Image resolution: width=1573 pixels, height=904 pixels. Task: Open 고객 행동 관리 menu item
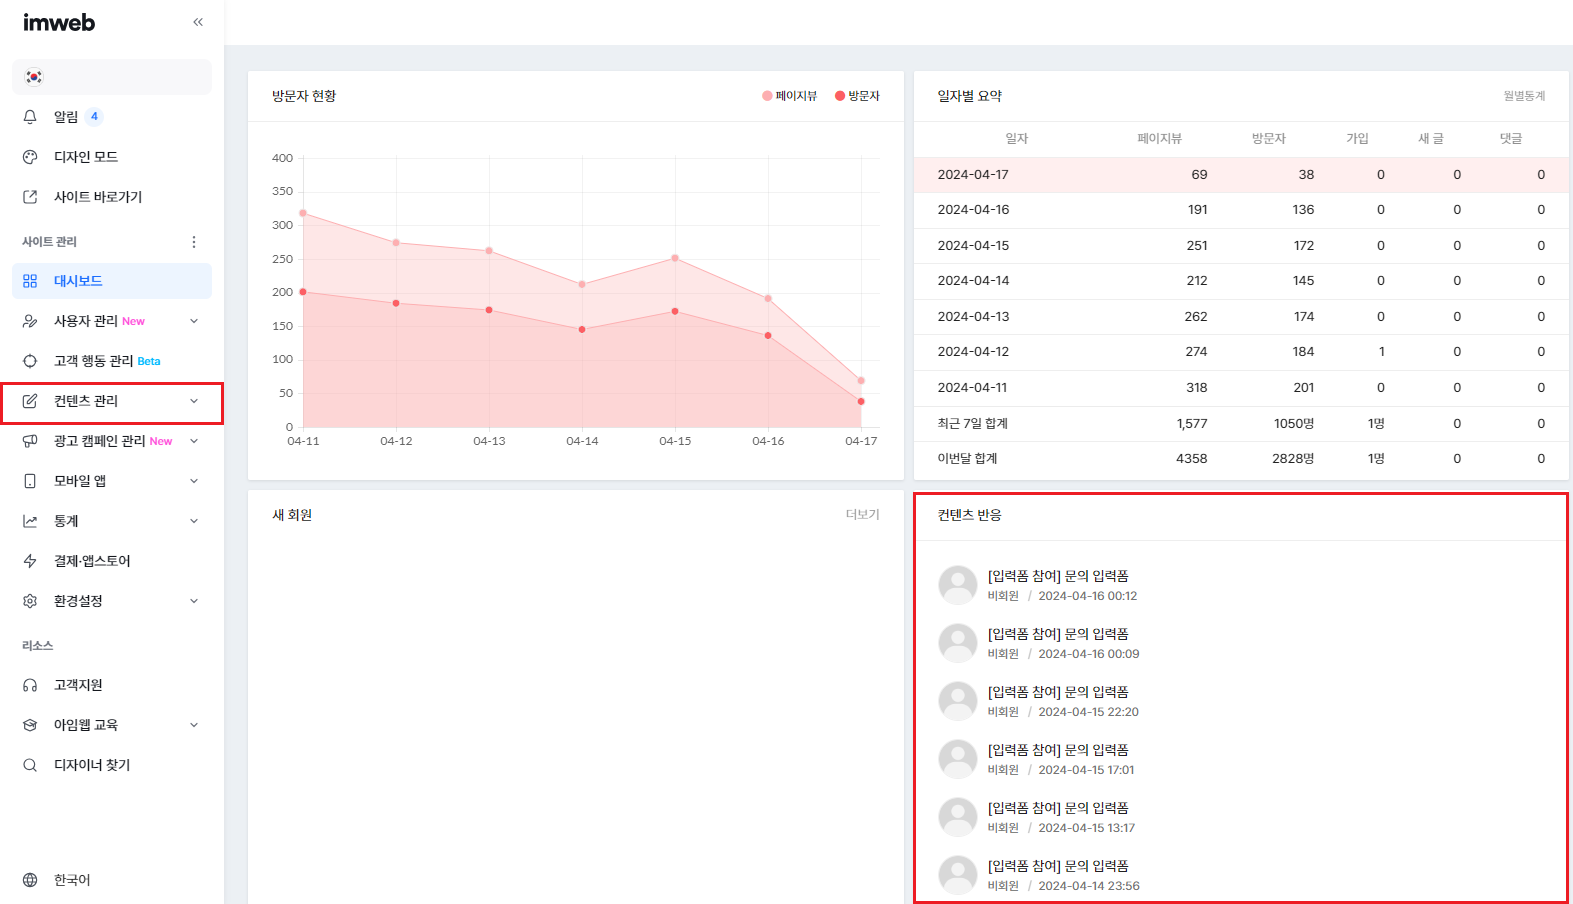point(112,361)
